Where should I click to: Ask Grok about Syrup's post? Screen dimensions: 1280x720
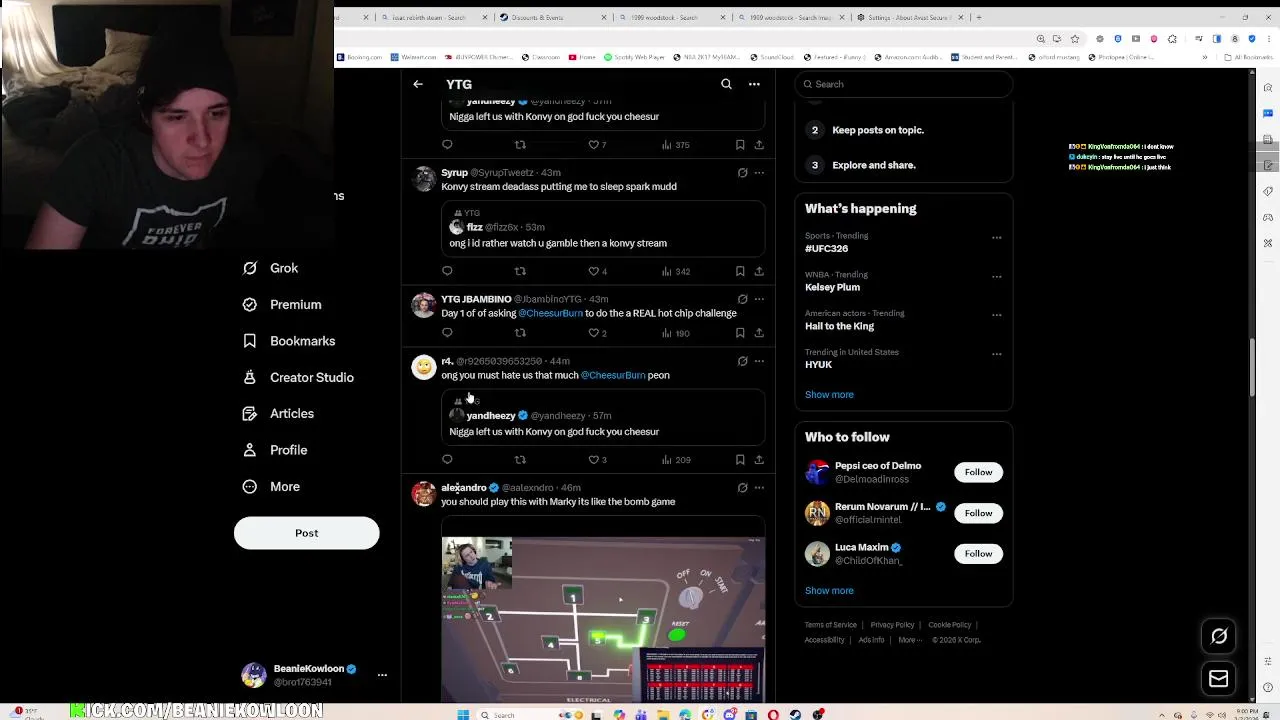[742, 173]
